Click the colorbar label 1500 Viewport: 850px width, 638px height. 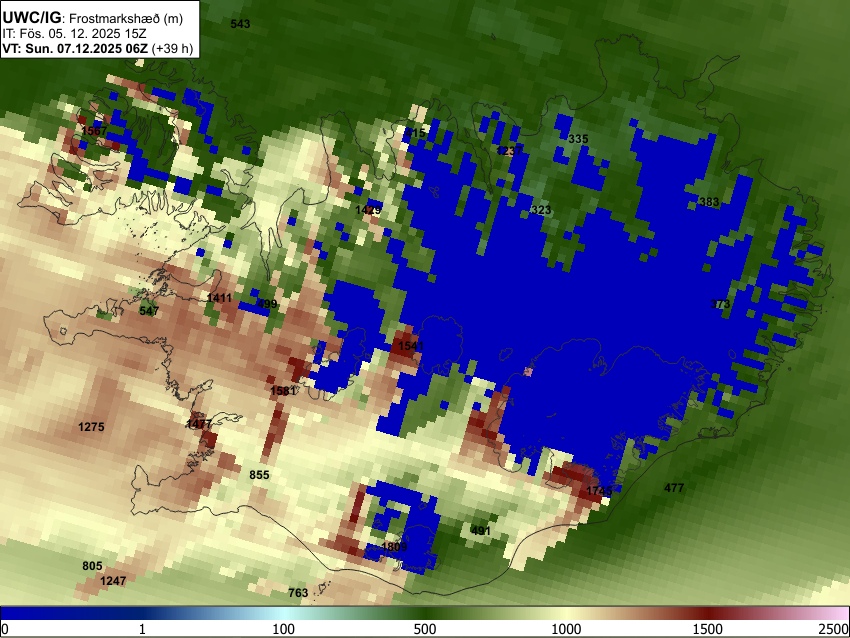[x=708, y=629]
